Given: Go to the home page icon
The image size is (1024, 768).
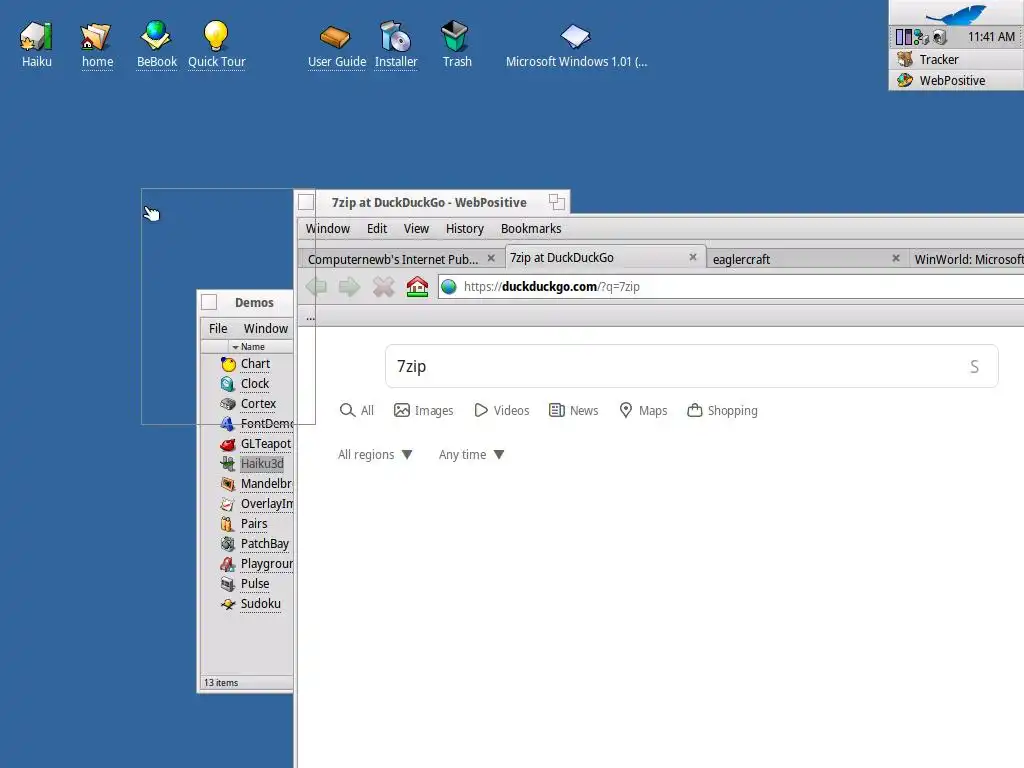Looking at the screenshot, I should [417, 287].
